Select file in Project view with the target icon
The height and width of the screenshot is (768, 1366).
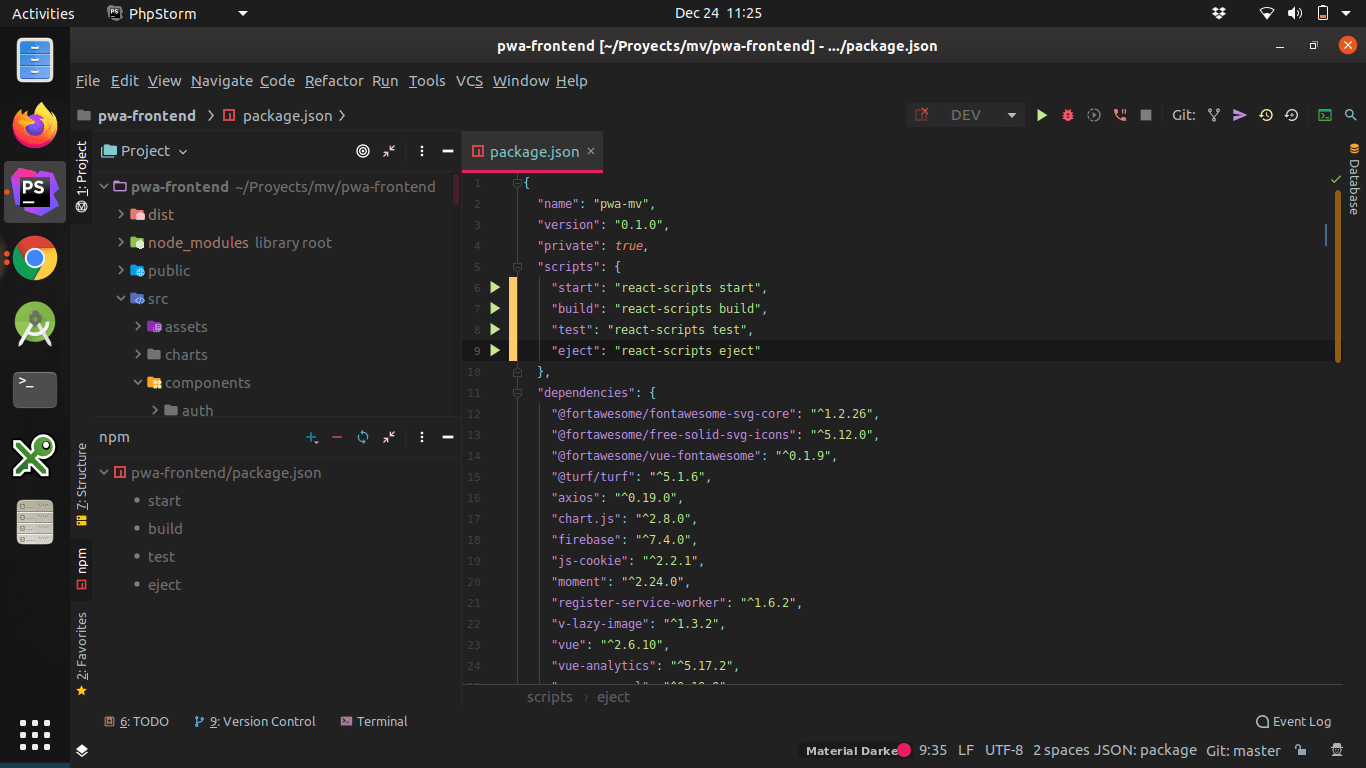[362, 151]
